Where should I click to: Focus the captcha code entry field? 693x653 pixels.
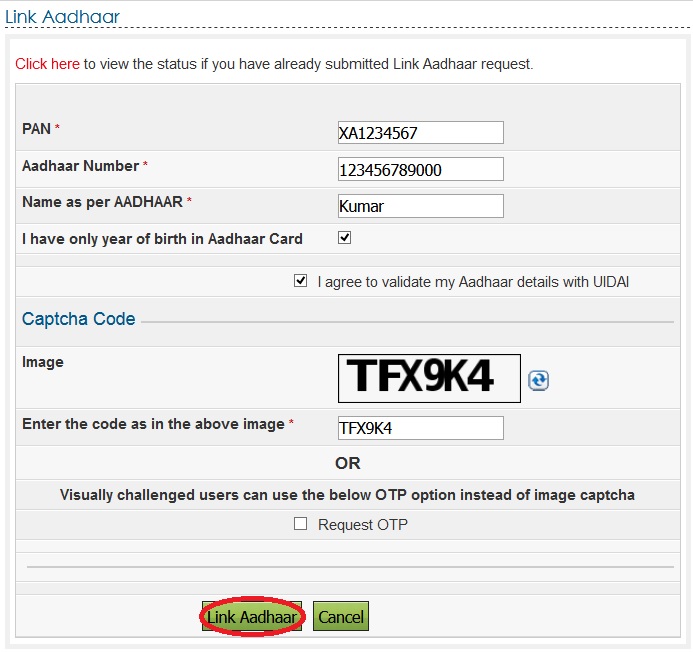[x=420, y=428]
